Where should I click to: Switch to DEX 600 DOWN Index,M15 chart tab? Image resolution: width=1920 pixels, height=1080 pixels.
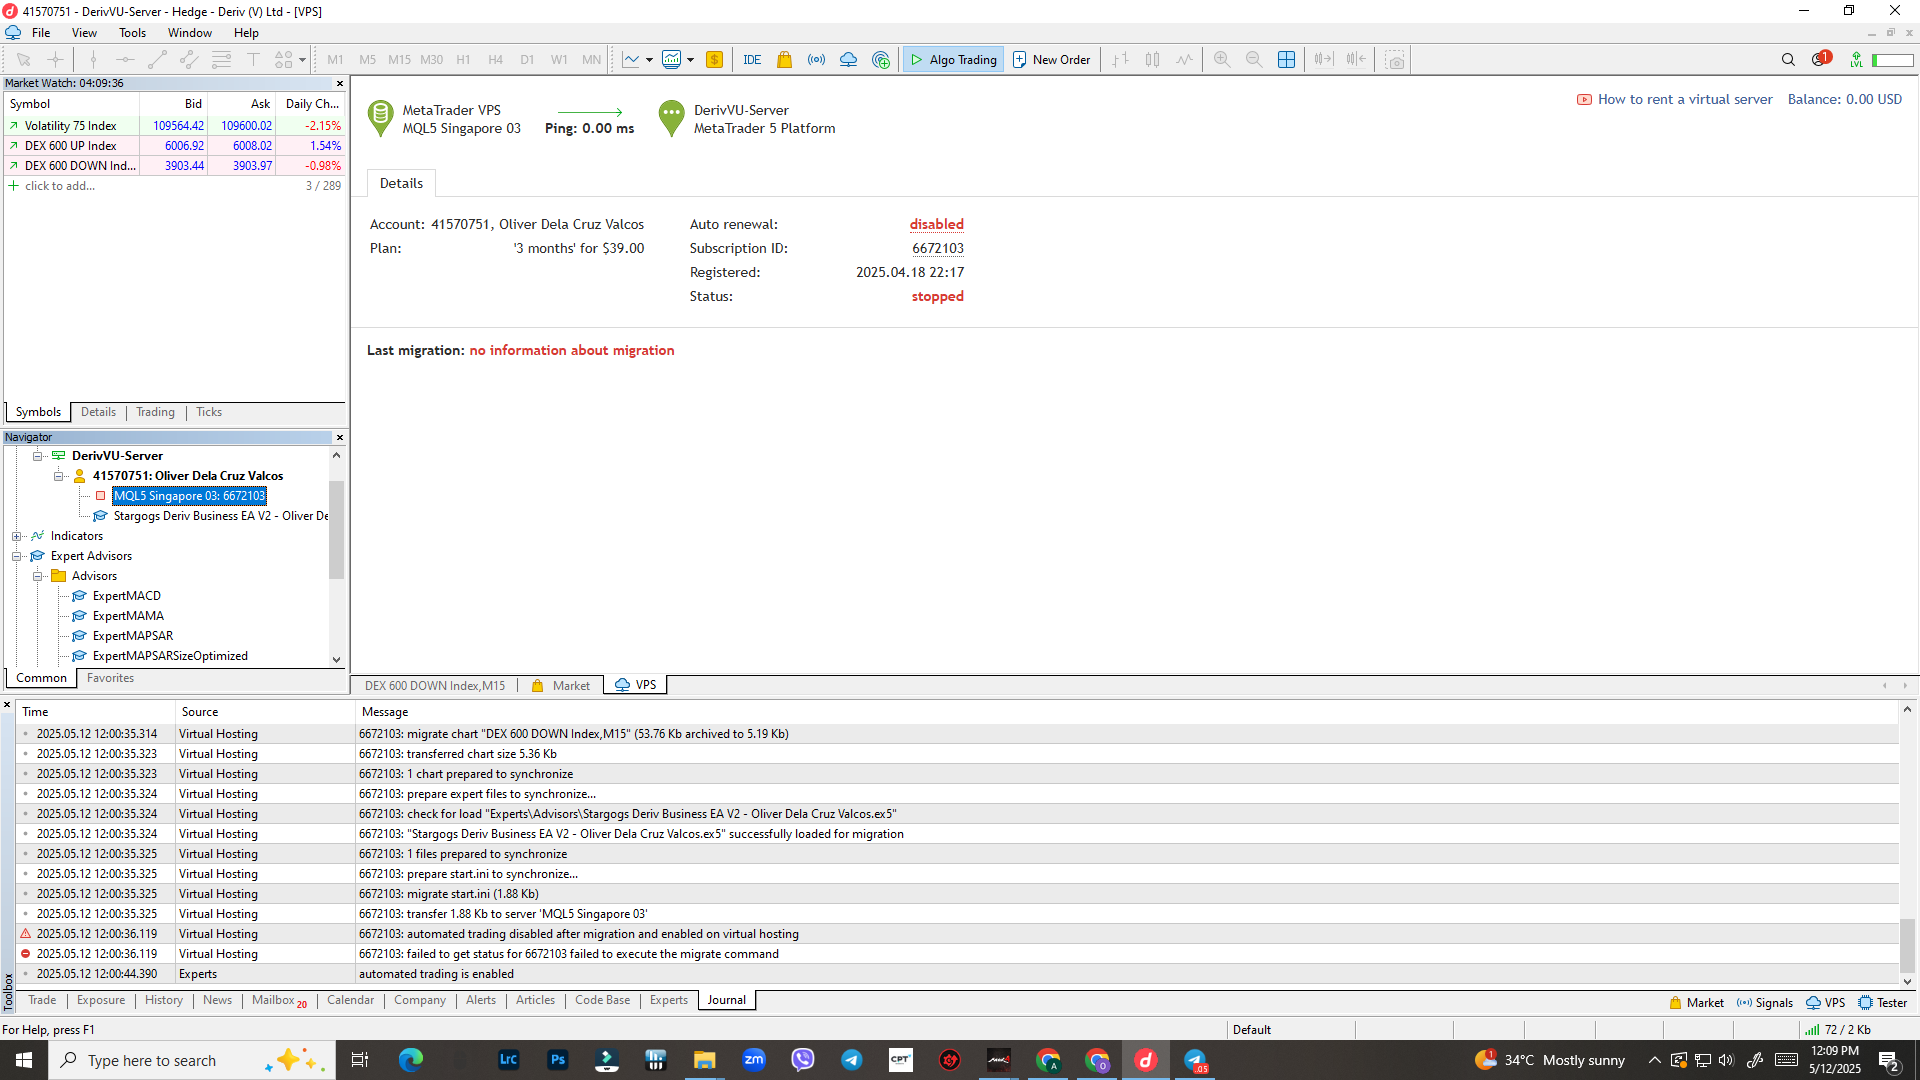pos(435,686)
